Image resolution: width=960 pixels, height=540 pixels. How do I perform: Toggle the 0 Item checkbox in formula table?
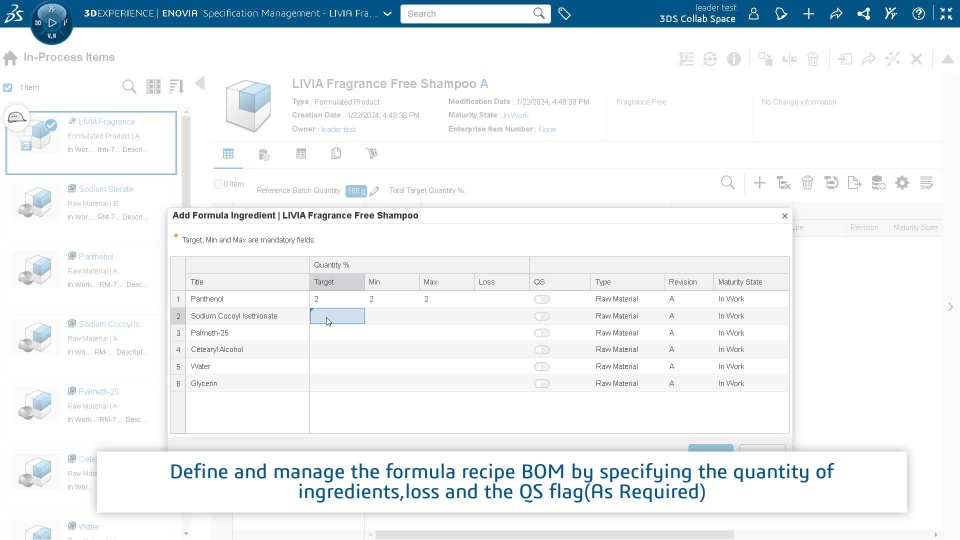click(219, 184)
